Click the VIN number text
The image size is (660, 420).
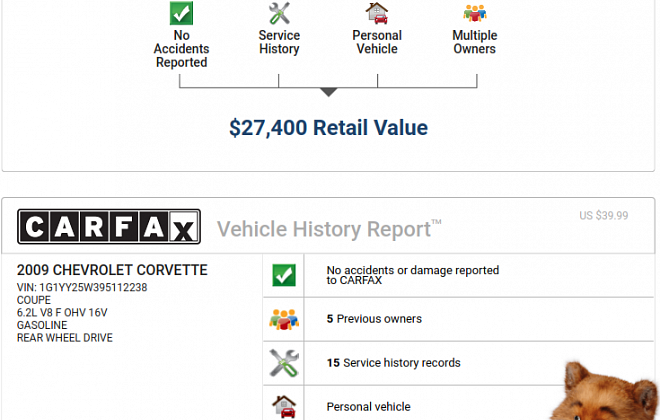82,287
